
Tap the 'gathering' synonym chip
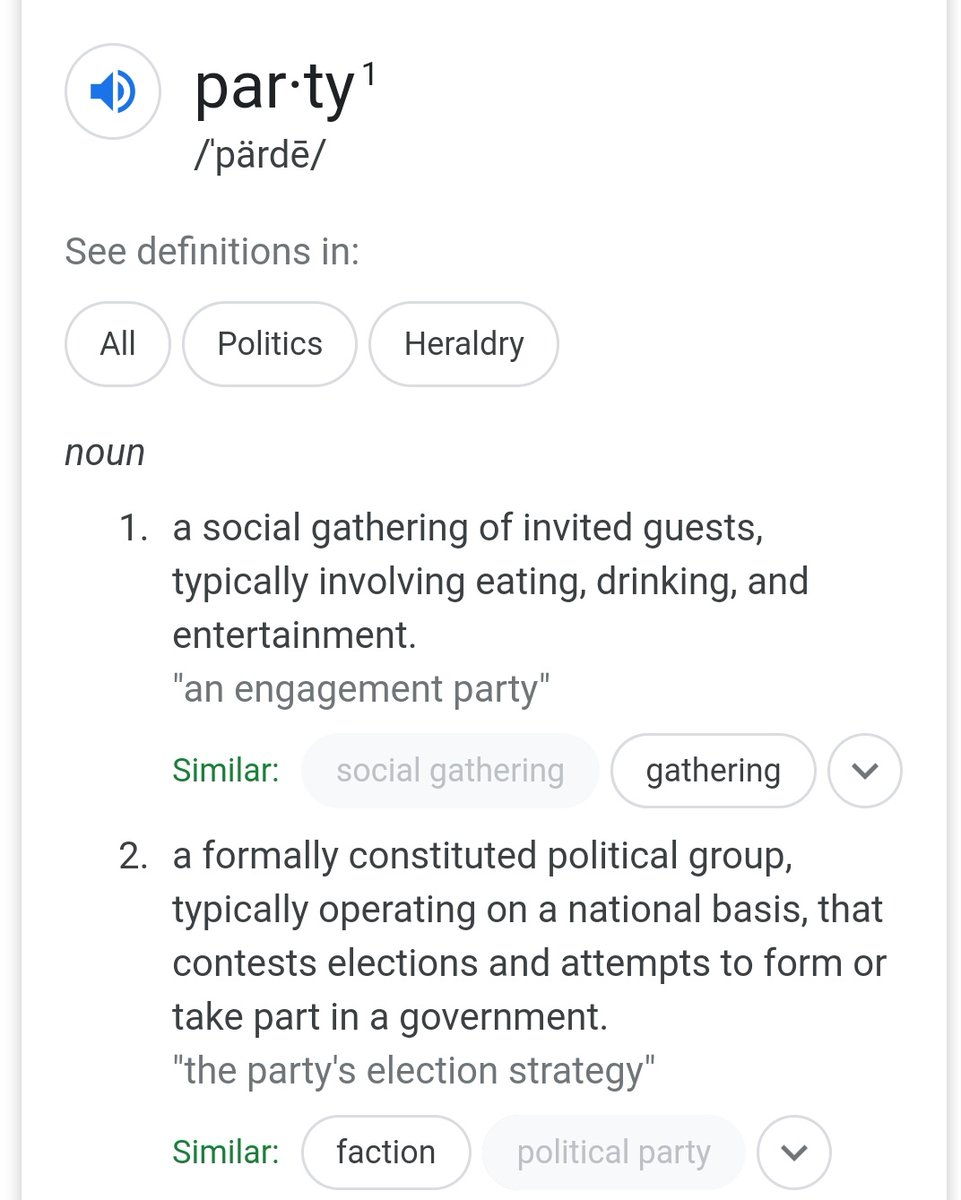coord(713,771)
